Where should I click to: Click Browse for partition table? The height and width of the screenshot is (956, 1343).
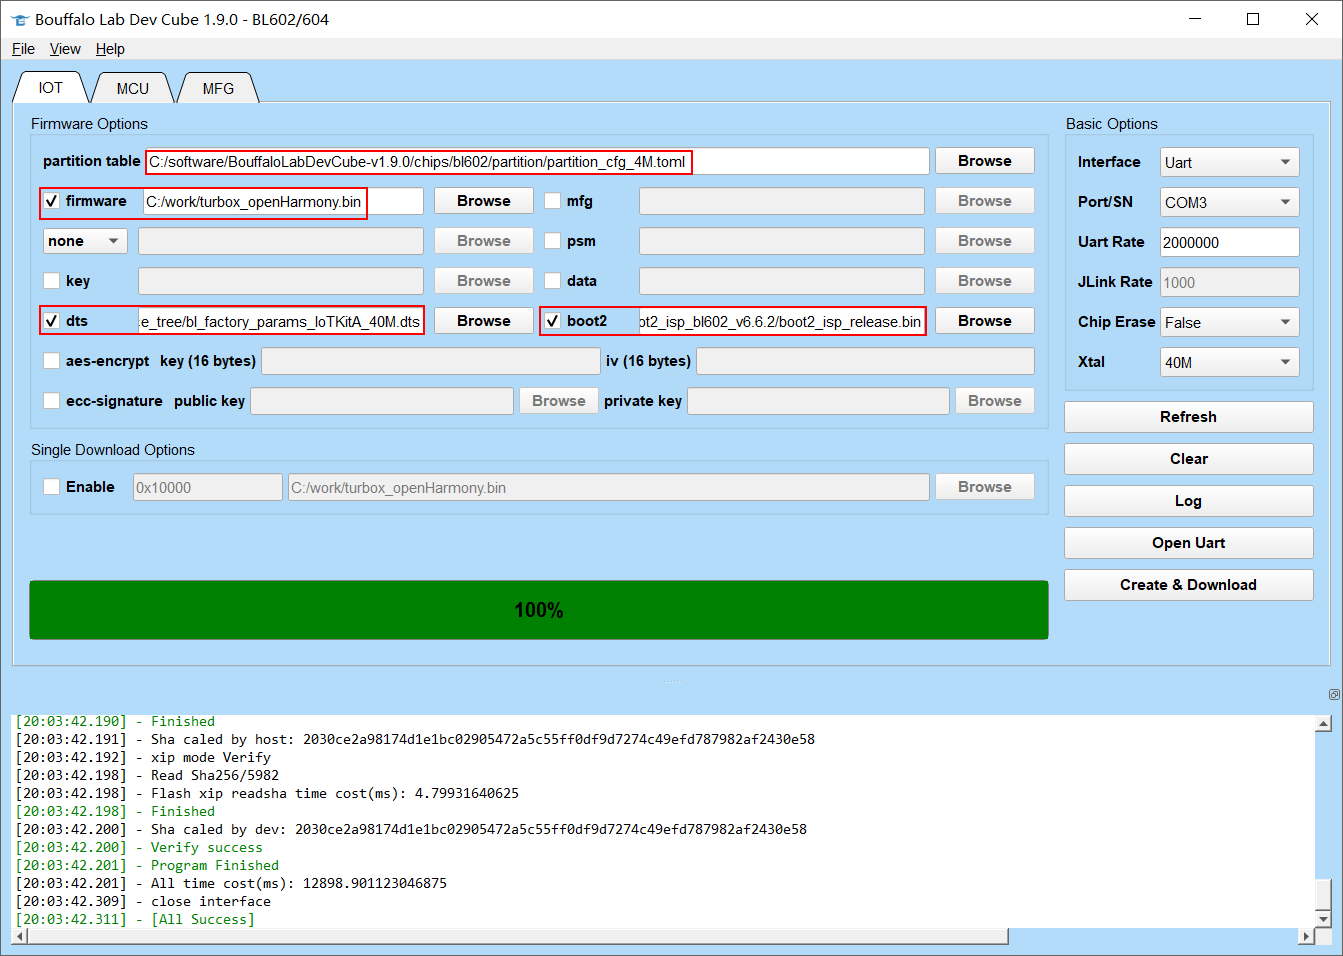(984, 161)
